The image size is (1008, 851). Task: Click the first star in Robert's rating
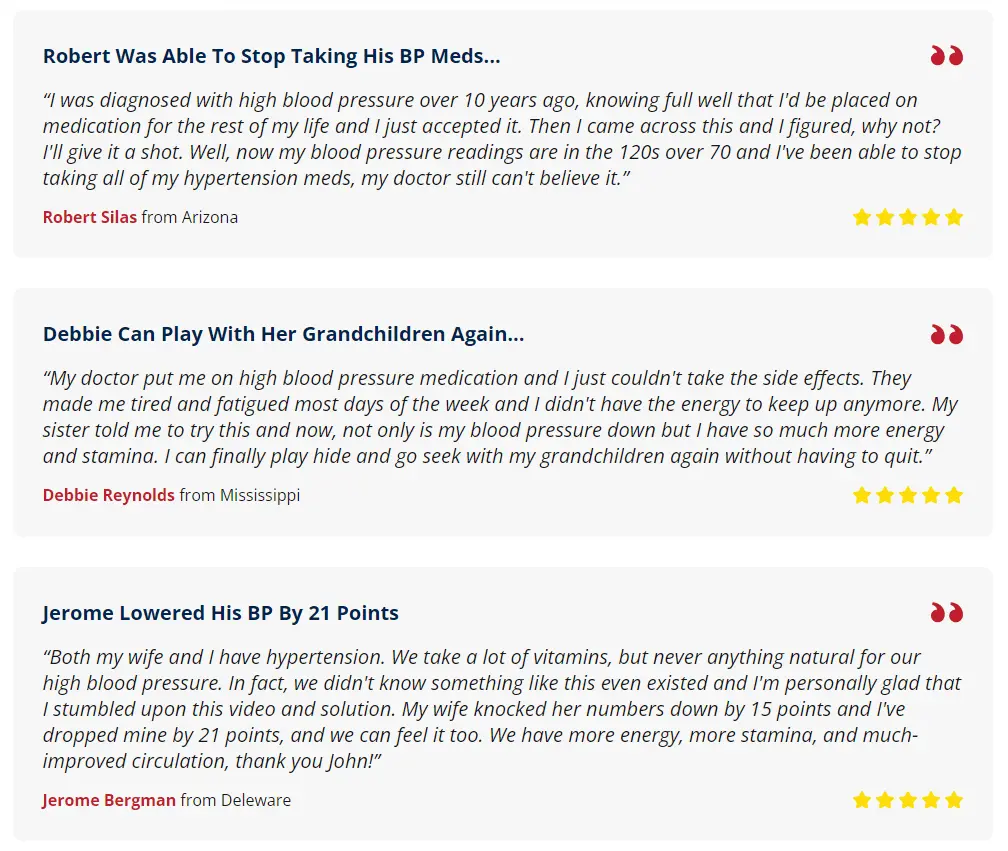coord(862,217)
